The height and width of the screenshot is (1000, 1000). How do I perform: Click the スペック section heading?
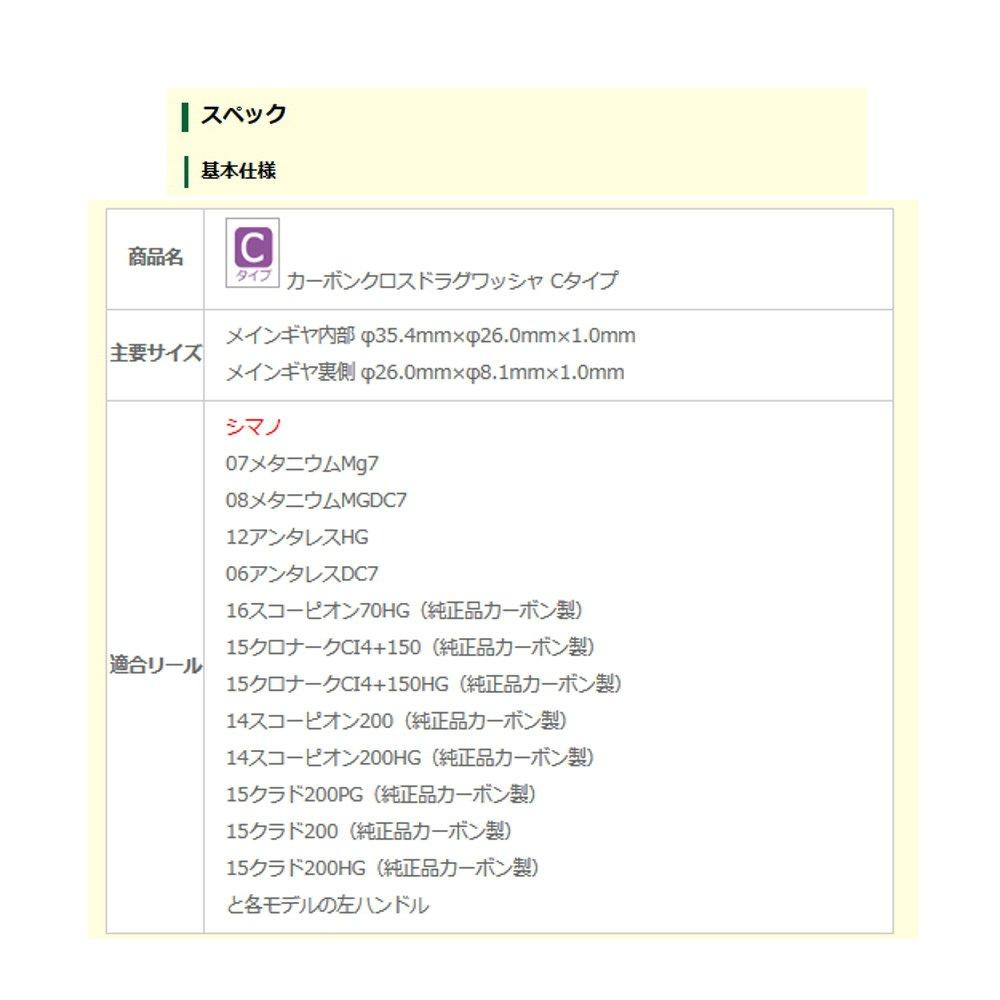coord(243,114)
